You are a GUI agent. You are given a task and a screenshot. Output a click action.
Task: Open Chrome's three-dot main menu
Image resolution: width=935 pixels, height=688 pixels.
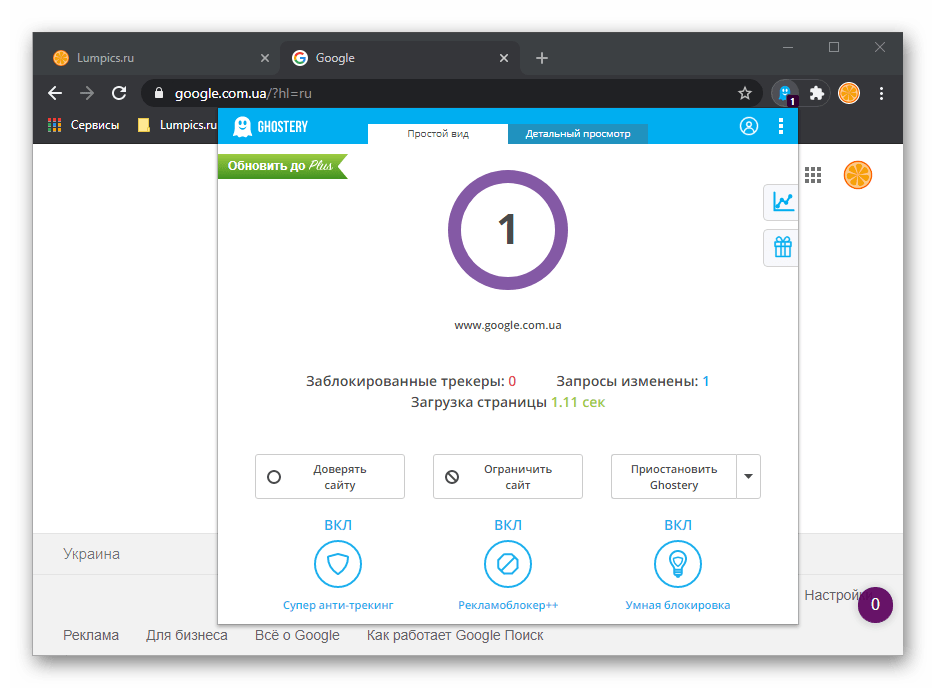click(881, 93)
